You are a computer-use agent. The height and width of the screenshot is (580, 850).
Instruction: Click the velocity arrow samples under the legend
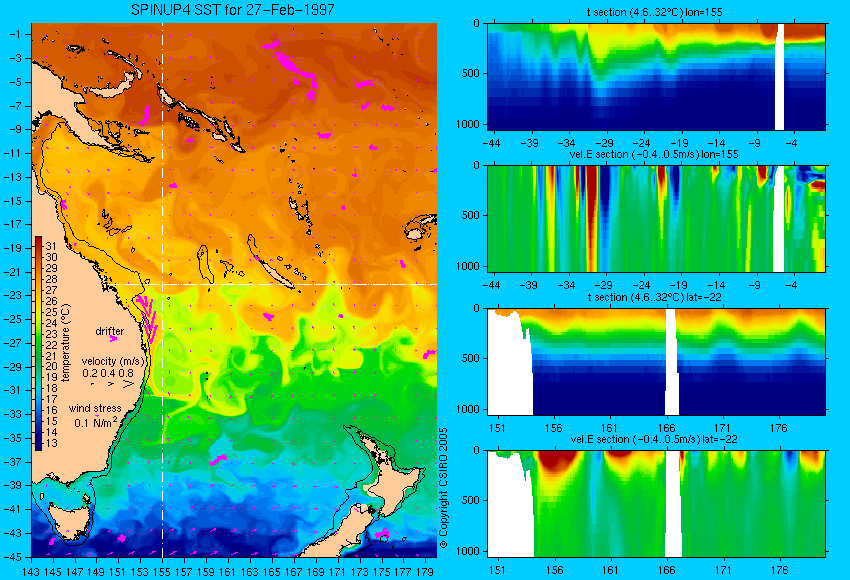(113, 384)
